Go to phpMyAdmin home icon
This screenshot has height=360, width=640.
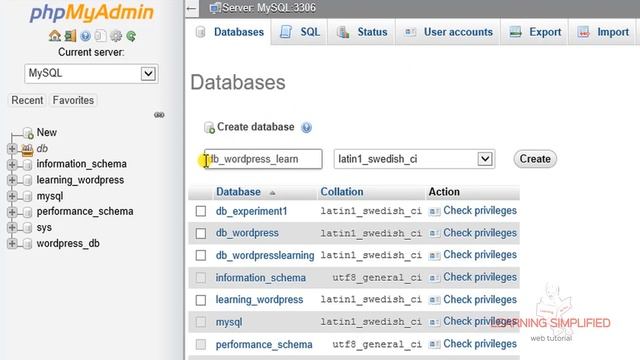[55, 36]
